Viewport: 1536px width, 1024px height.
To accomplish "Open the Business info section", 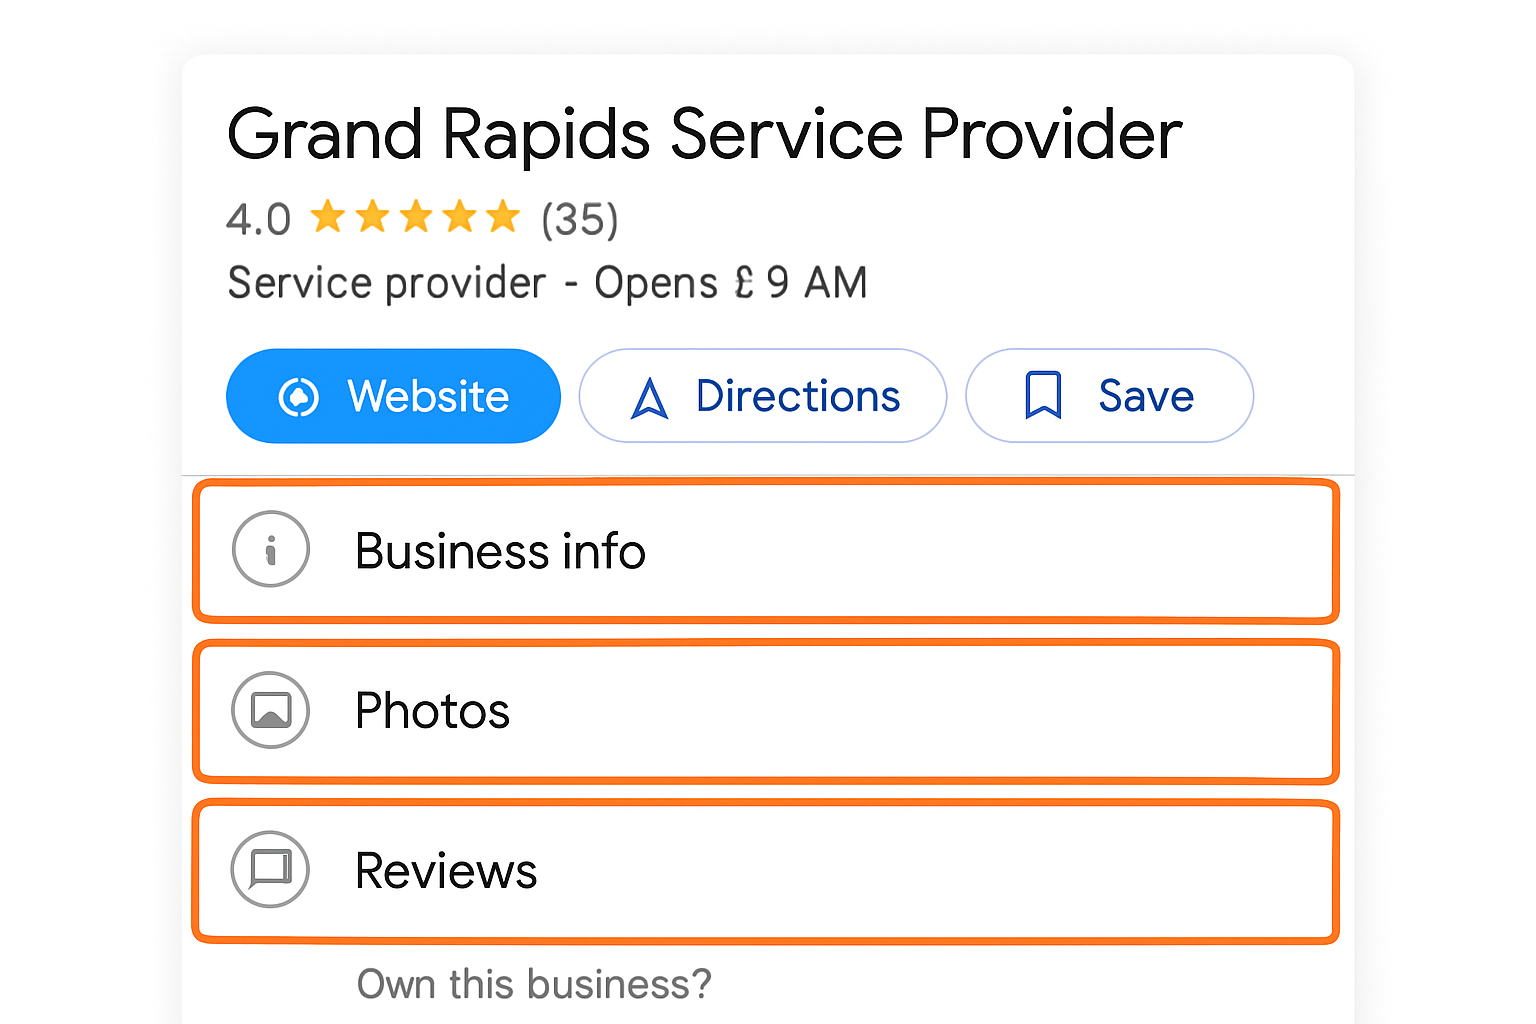I will point(500,551).
